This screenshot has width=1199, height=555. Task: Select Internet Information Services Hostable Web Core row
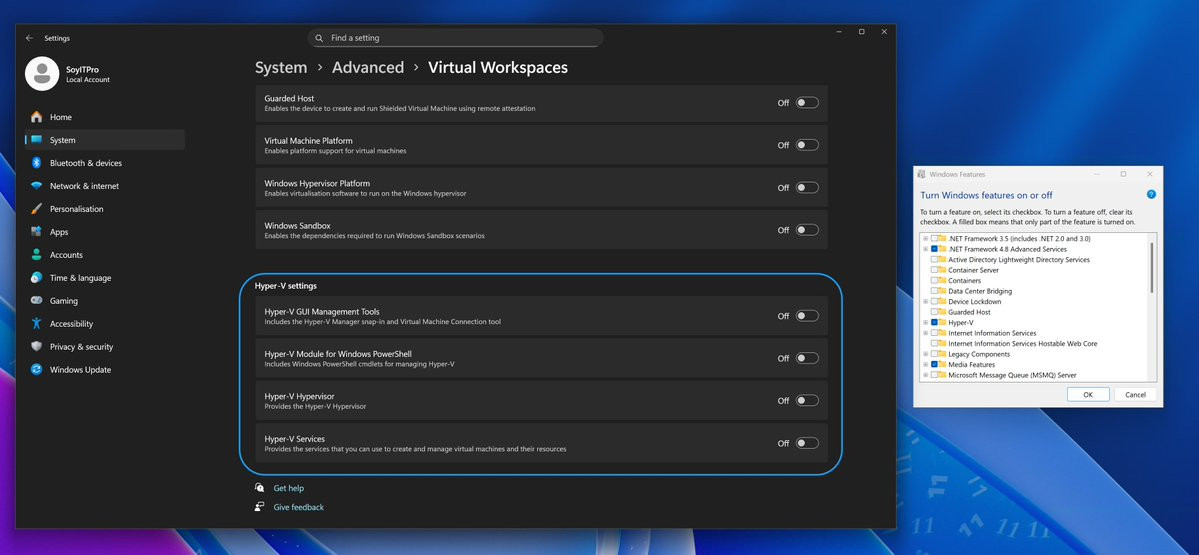tap(1022, 344)
